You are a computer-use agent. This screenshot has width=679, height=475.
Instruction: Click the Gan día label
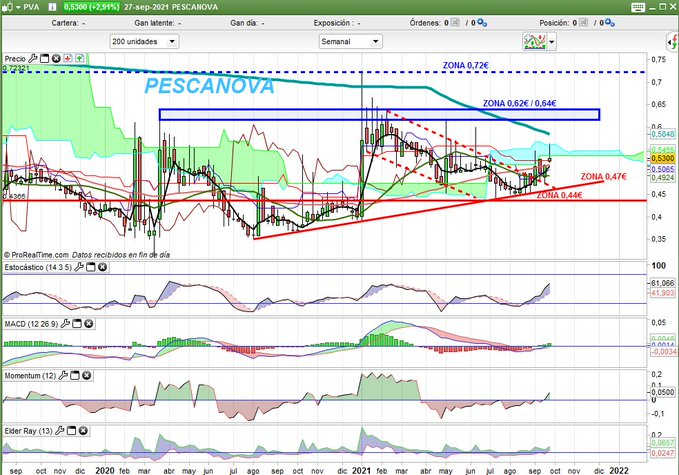click(244, 23)
